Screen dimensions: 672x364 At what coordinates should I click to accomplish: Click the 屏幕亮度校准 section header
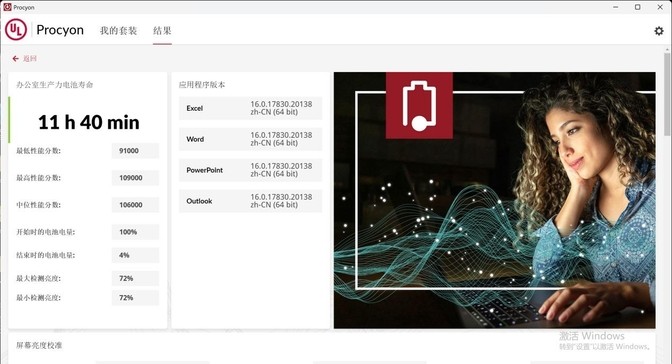click(39, 345)
